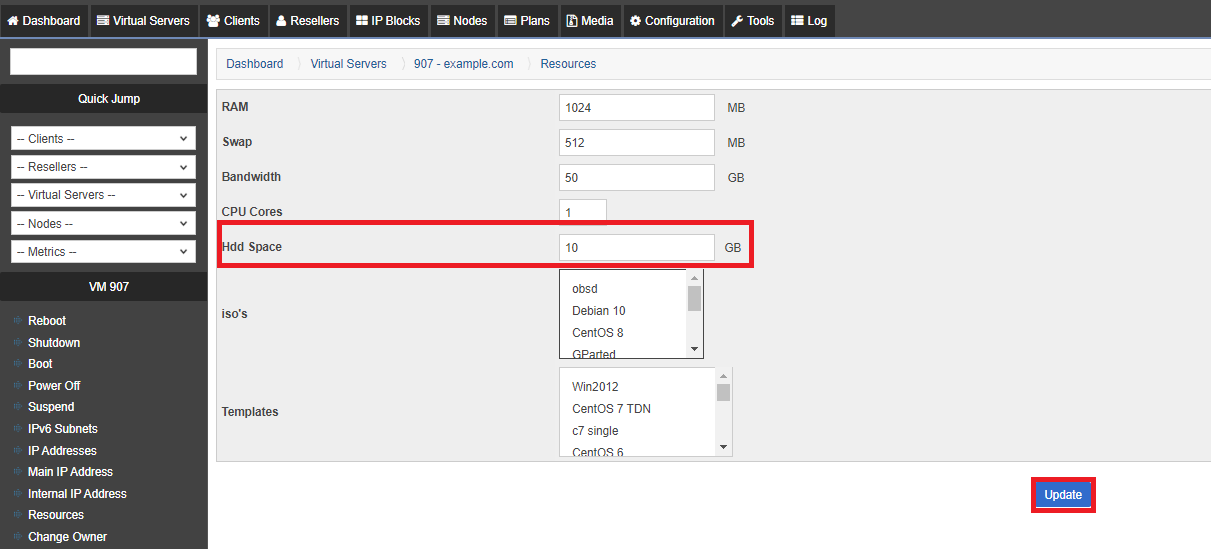This screenshot has height=549, width=1211.
Task: Open the IP Blocks section
Action: (x=389, y=20)
